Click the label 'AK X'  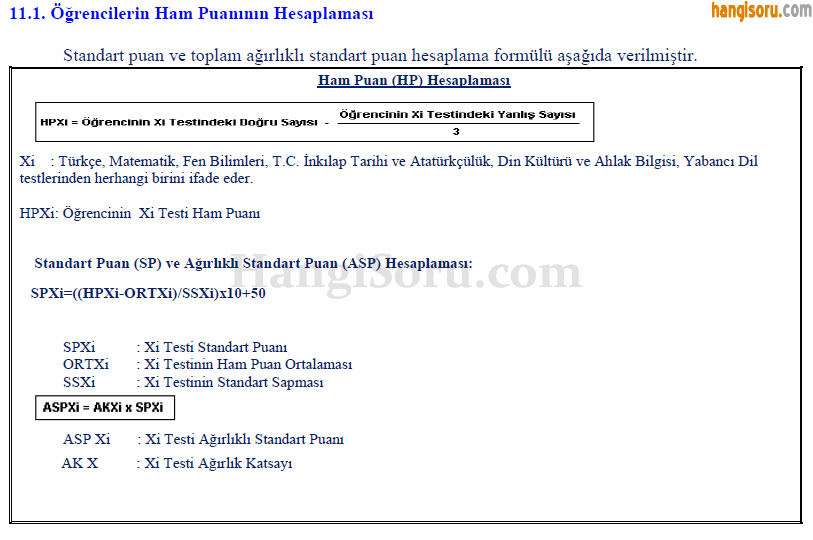click(x=80, y=463)
